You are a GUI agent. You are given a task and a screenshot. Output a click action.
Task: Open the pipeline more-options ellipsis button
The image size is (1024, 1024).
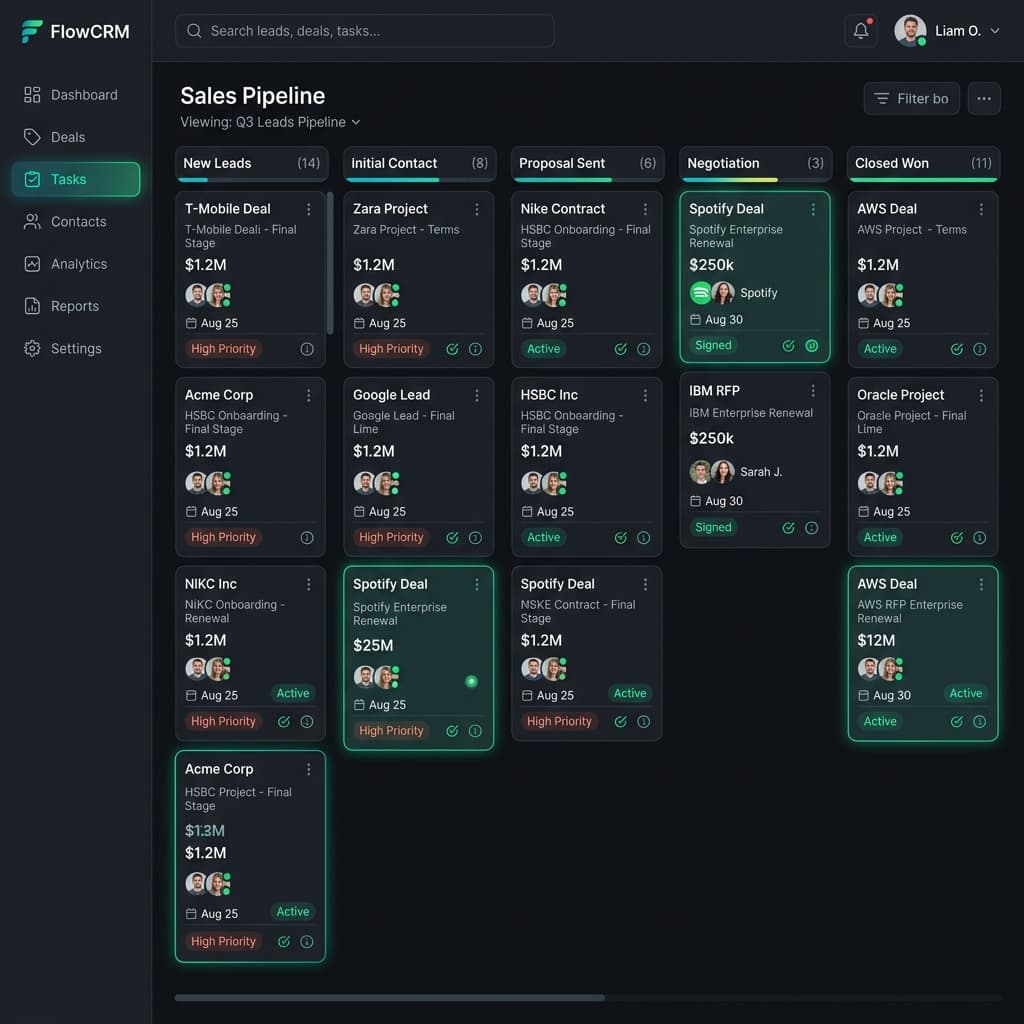(984, 99)
